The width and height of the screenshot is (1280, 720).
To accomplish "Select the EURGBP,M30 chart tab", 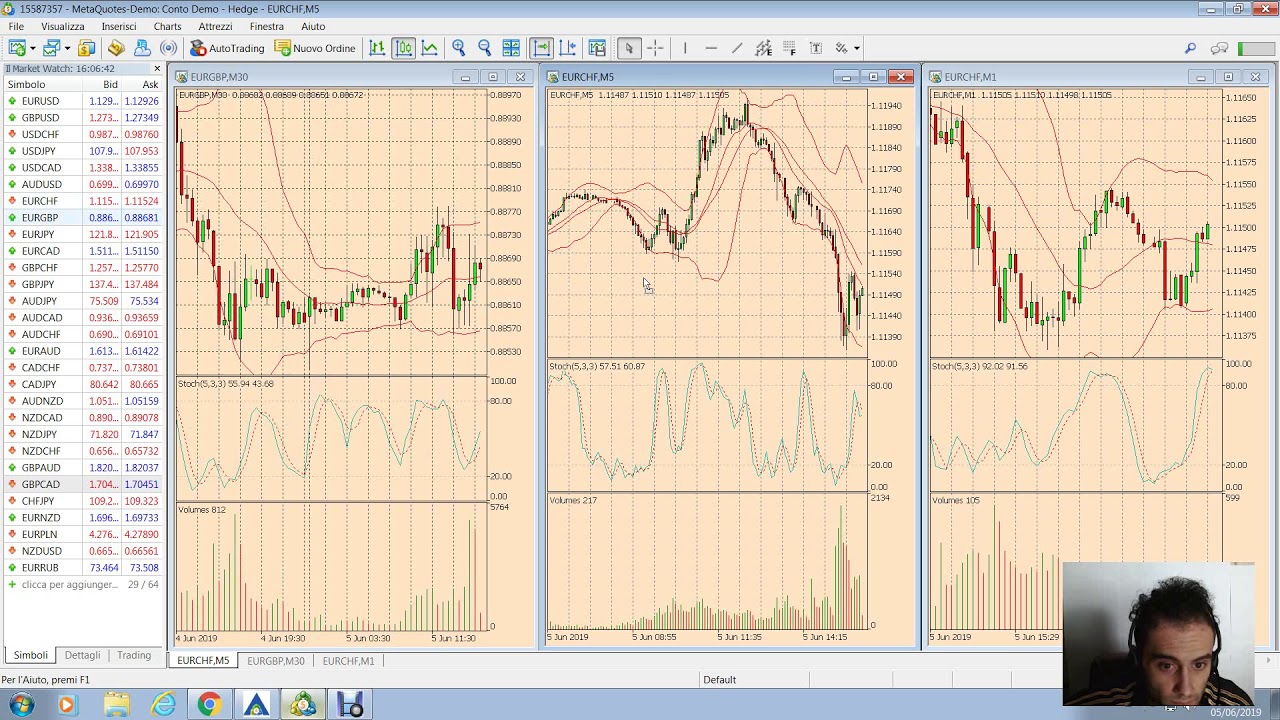I will point(275,661).
